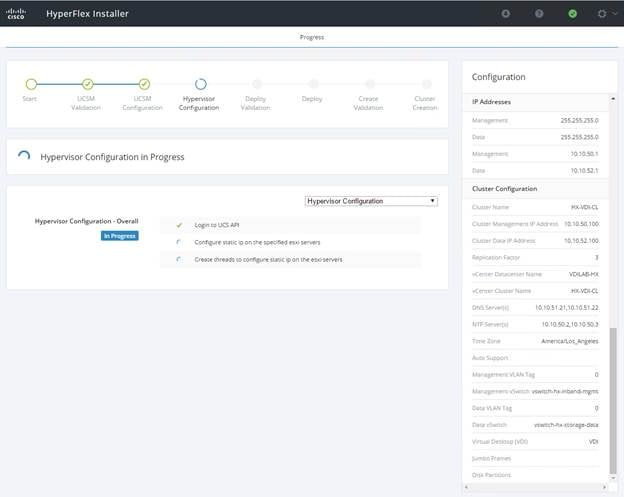
Task: Click the Management gateway value 10.10.50.1
Action: (584, 154)
